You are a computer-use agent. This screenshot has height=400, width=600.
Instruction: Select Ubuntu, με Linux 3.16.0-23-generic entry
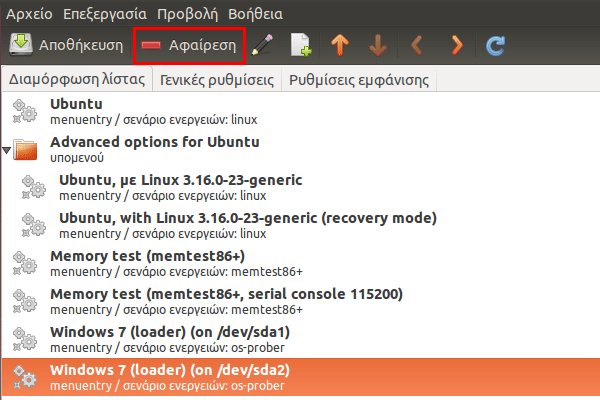click(301, 187)
